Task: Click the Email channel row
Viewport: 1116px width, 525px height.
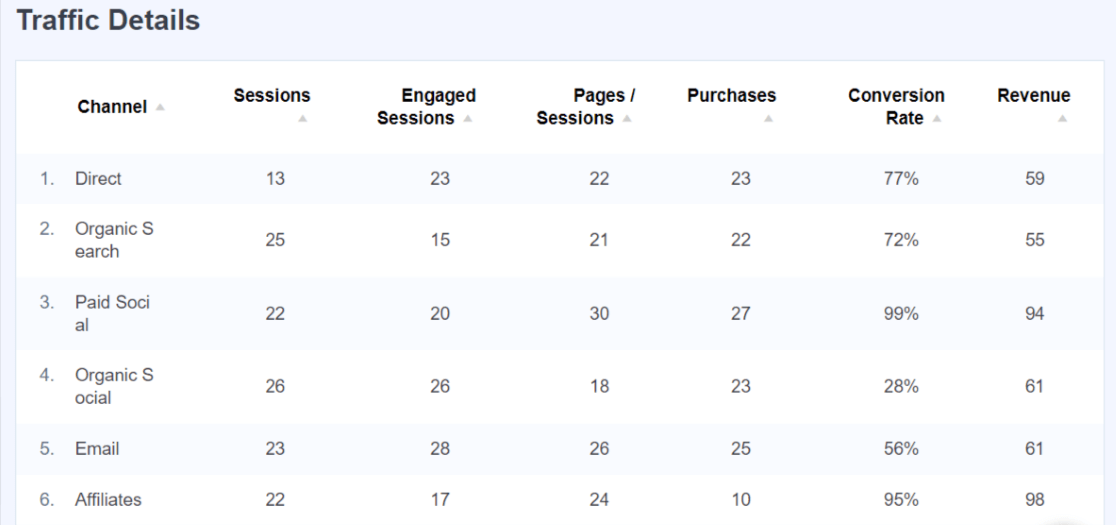Action: (97, 449)
